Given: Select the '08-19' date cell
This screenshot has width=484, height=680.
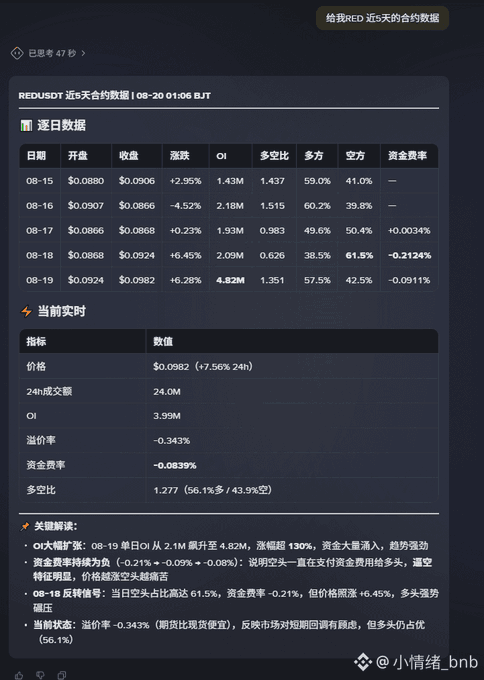Looking at the screenshot, I should pos(39,280).
